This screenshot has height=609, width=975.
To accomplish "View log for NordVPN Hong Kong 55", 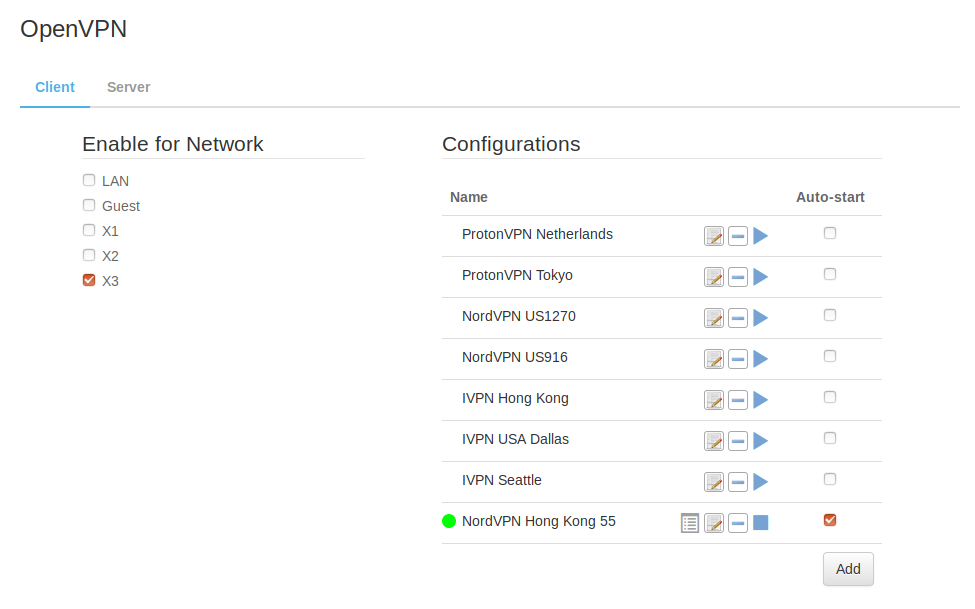I will (690, 523).
